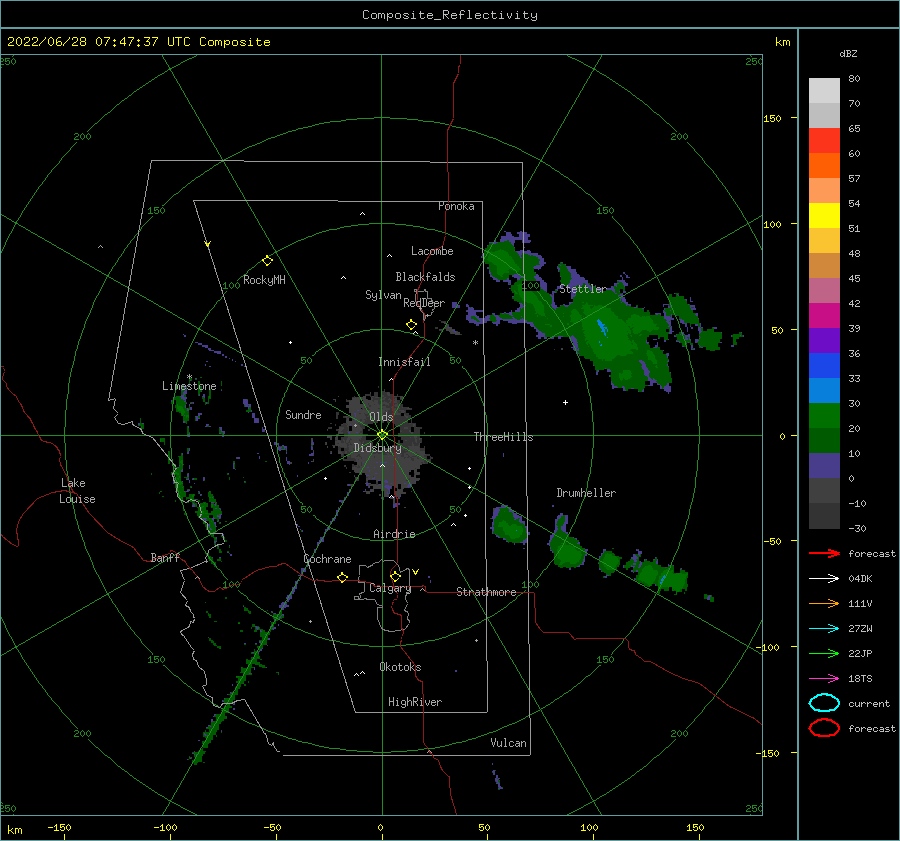Select the bright yellow swatch at 54 dBZ

pyautogui.click(x=824, y=215)
